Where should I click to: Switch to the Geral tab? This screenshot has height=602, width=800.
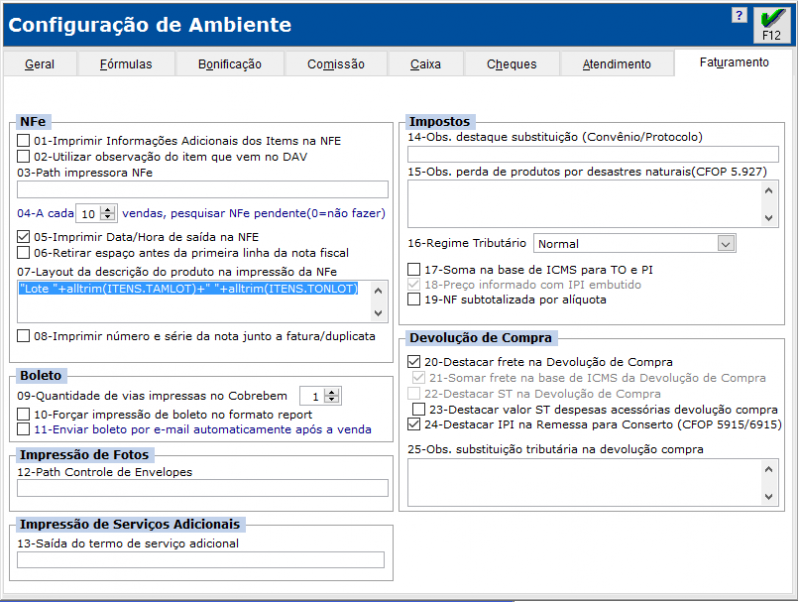coord(40,64)
